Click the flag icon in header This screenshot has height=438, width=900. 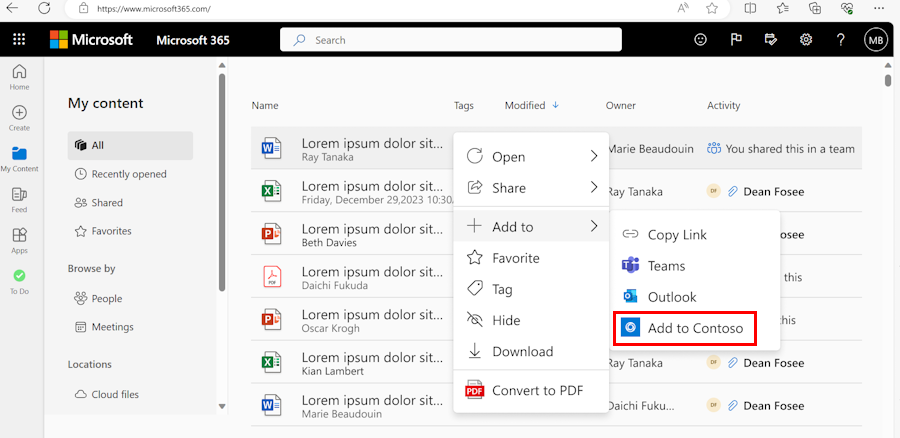736,40
